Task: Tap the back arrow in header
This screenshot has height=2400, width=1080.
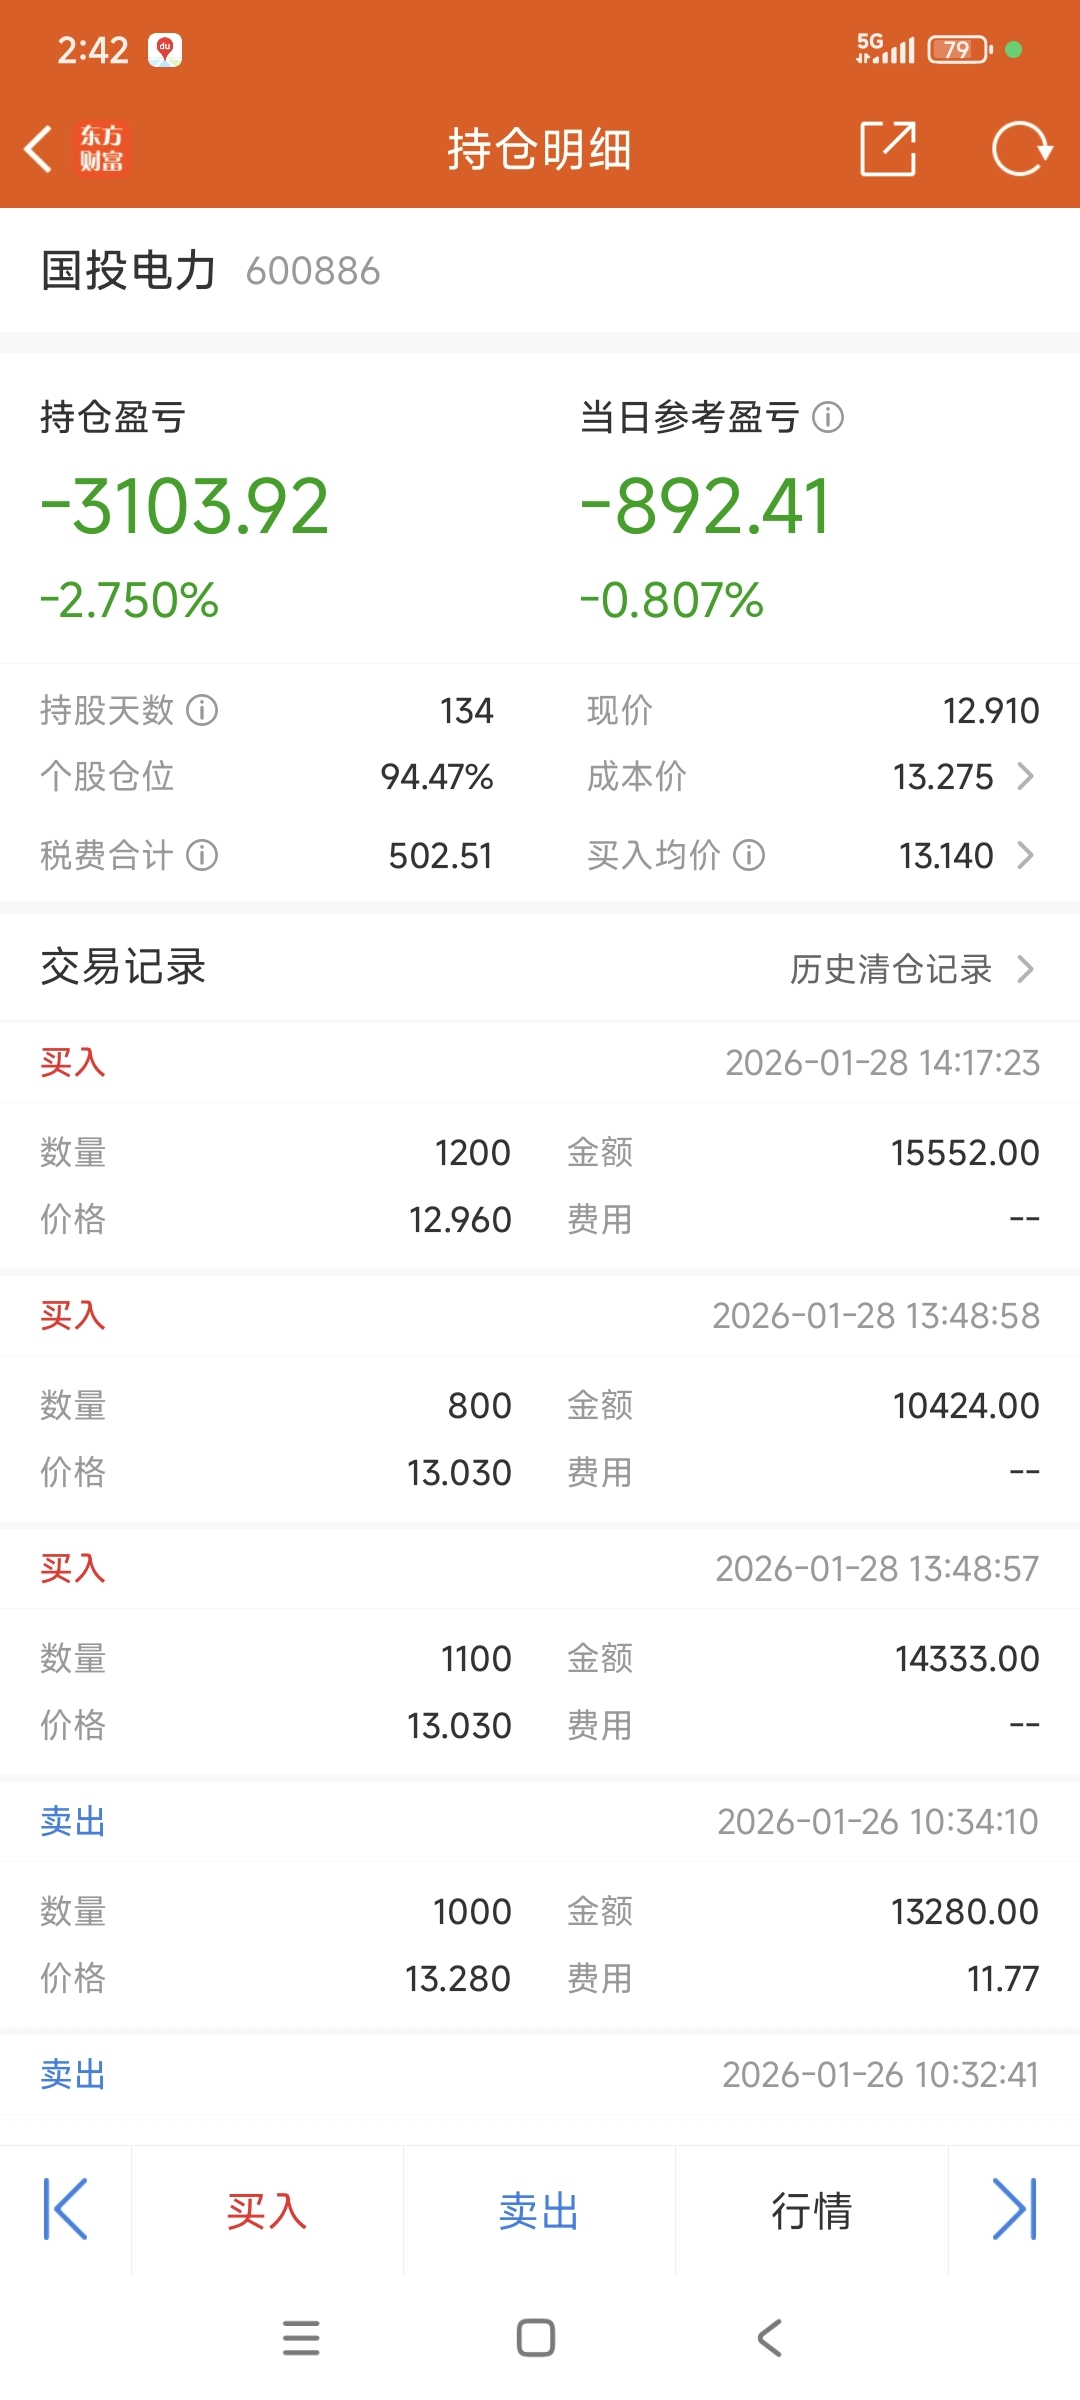Action: click(39, 149)
